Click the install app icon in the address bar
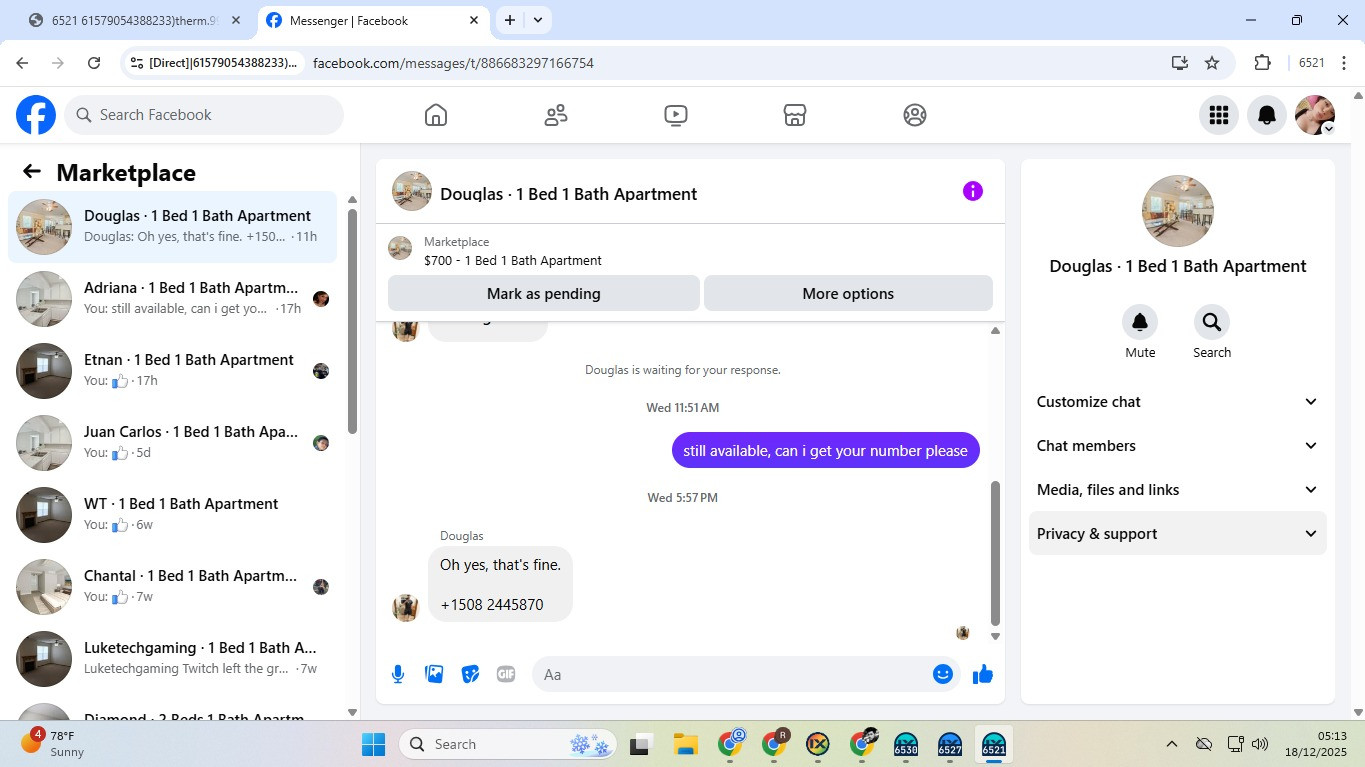 (x=1180, y=63)
